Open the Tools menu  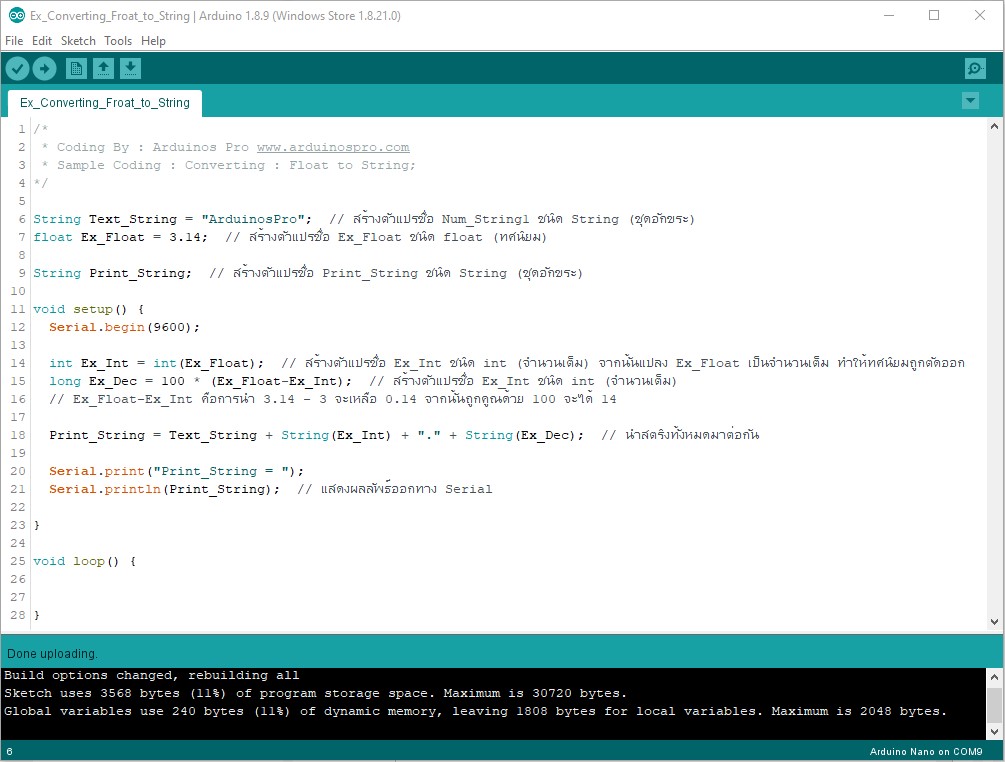[118, 41]
